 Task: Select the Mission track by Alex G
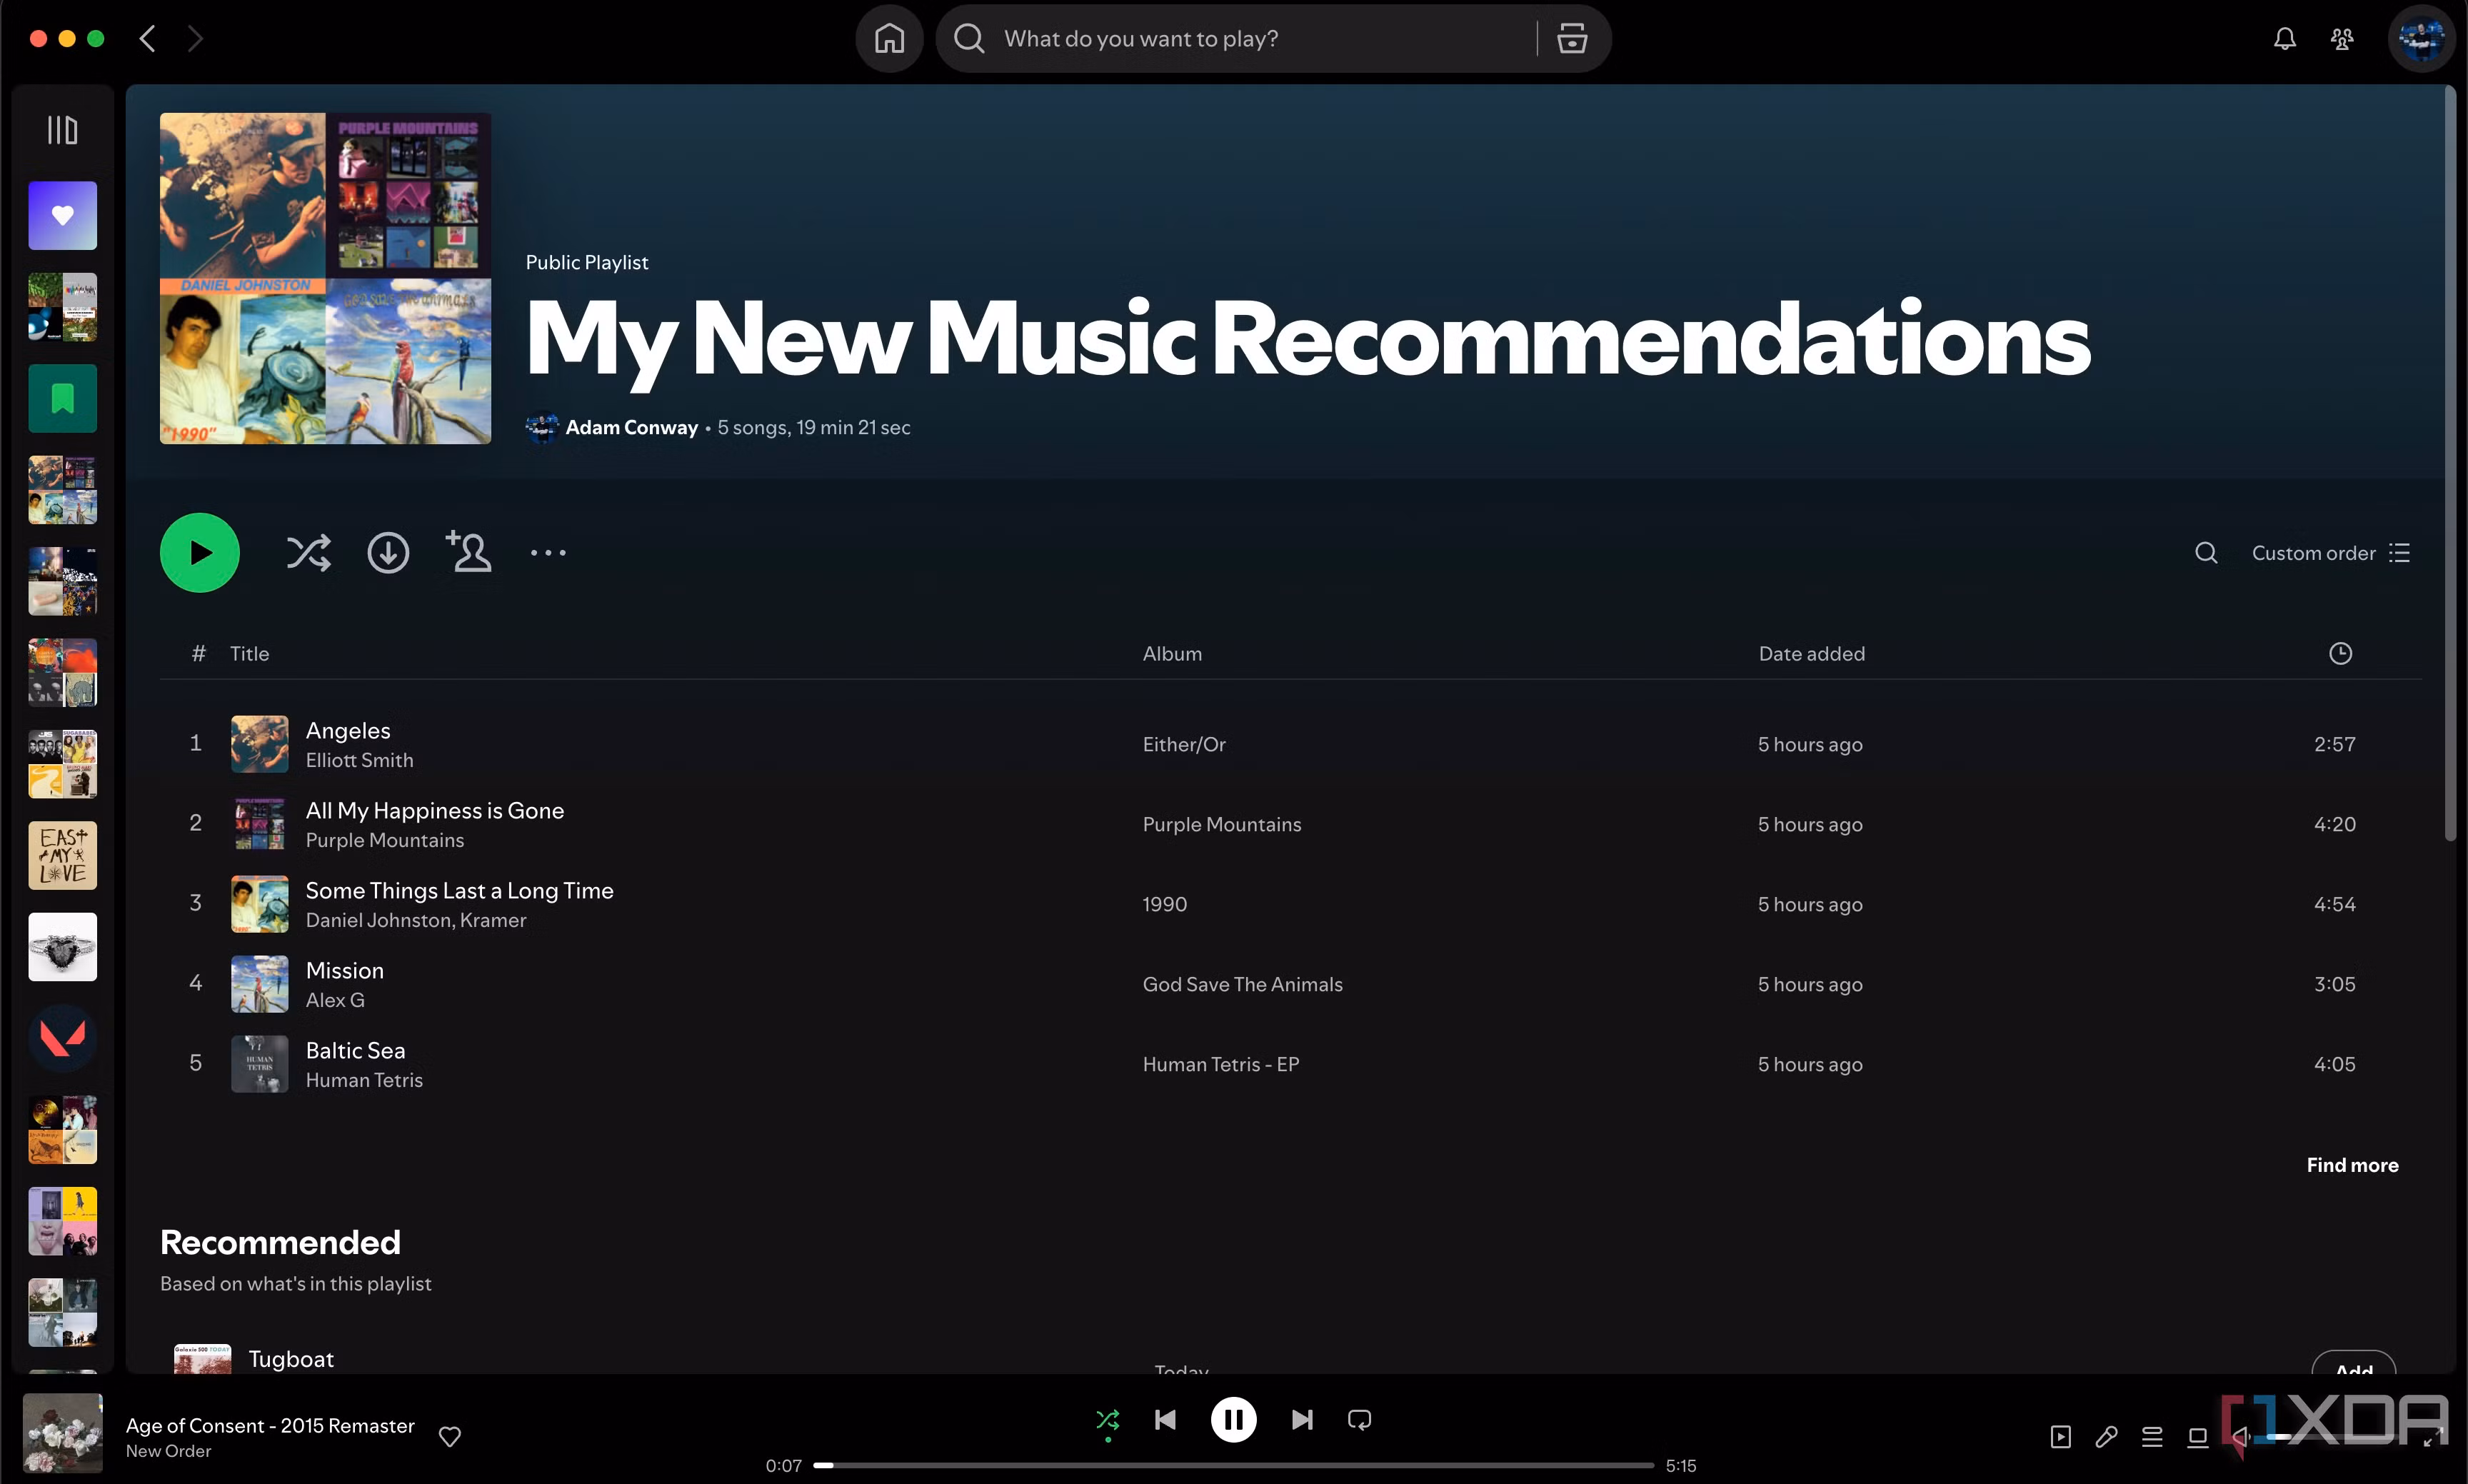(344, 970)
